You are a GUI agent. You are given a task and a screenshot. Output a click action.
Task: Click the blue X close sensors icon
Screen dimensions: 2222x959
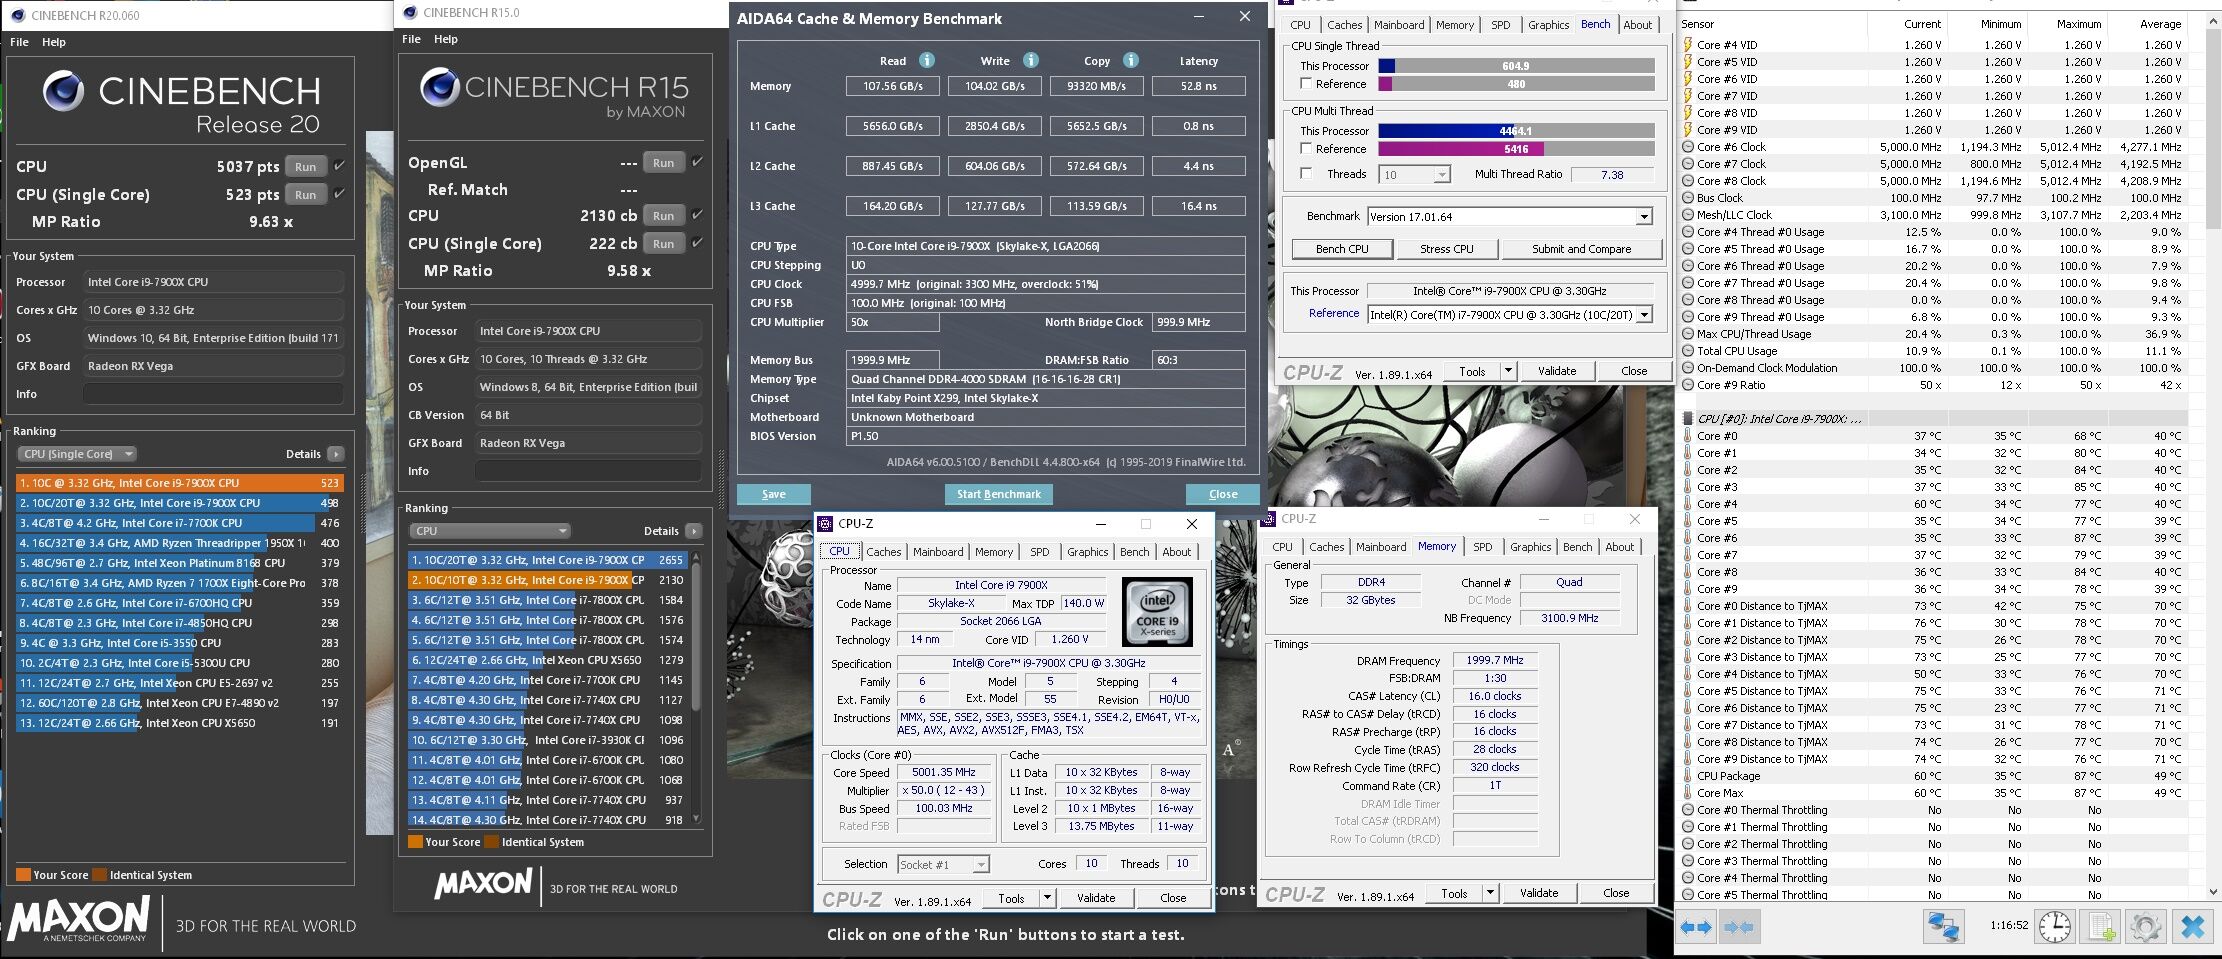pos(2192,928)
